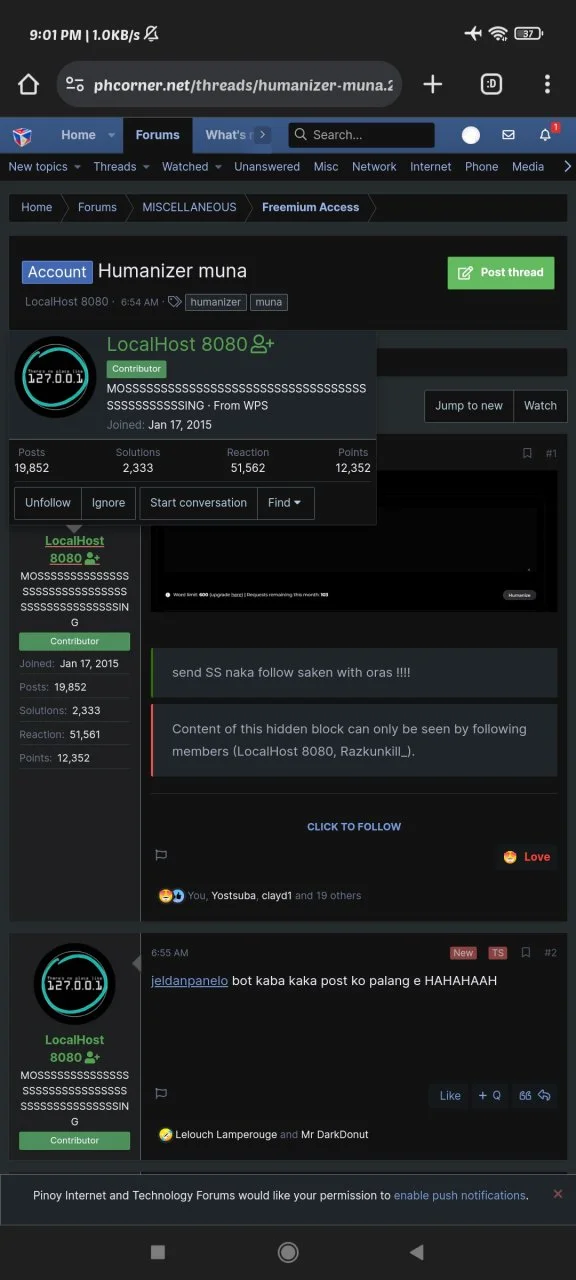Open the Media sub-navigation item
Viewport: 576px width, 1280px height.
[x=528, y=167]
